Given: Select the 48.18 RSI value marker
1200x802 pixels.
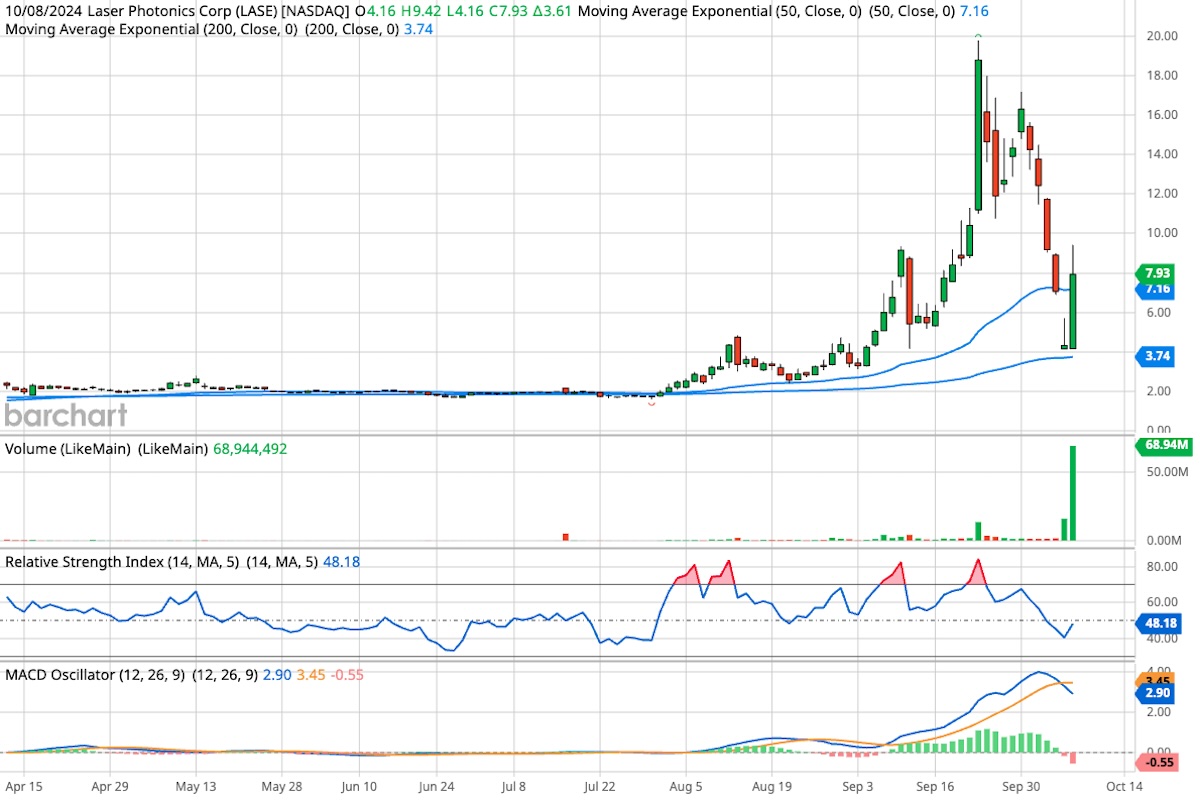Looking at the screenshot, I should [x=1162, y=623].
